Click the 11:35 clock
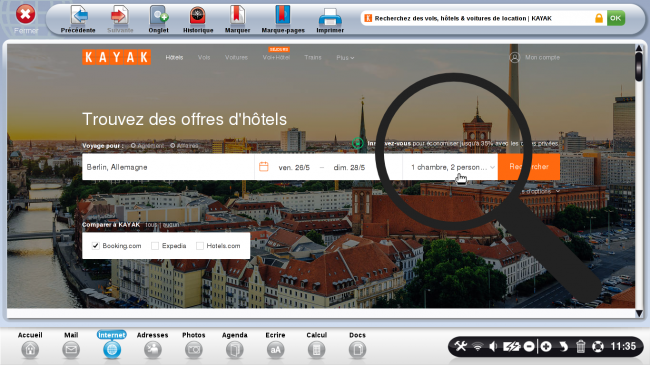This screenshot has width=650, height=365. pos(623,346)
